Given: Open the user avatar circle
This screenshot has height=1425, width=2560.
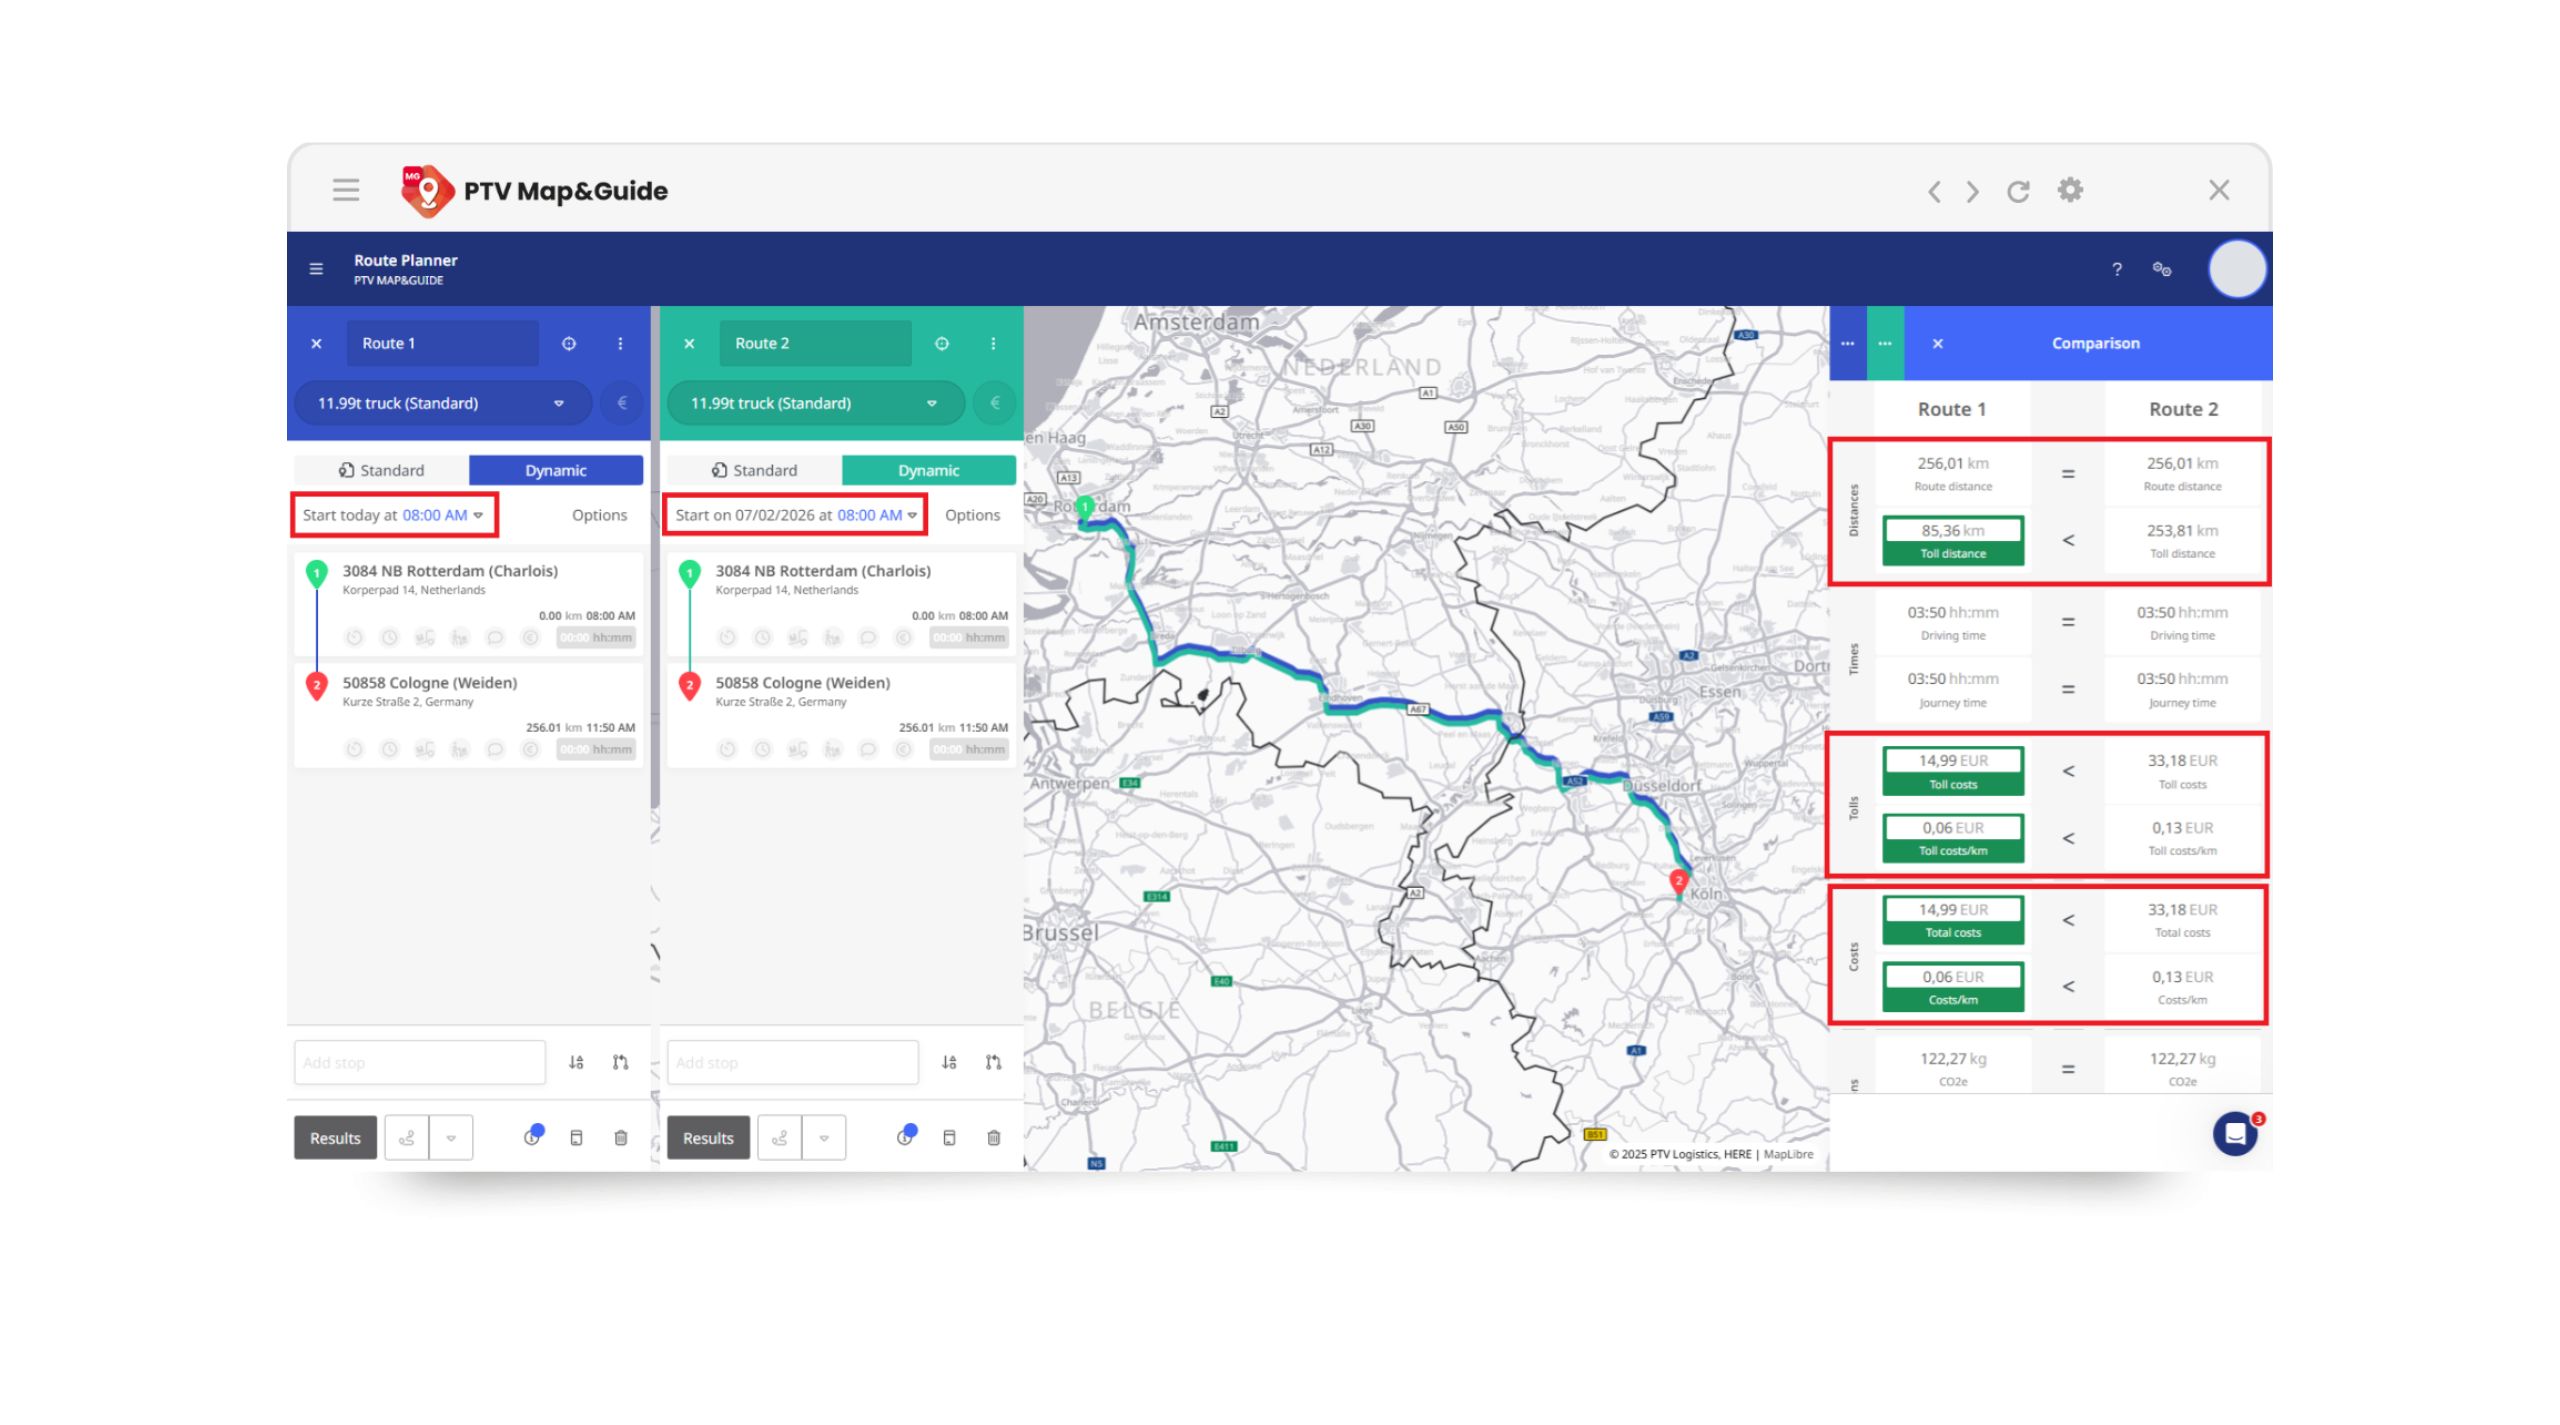Looking at the screenshot, I should pyautogui.click(x=2237, y=269).
